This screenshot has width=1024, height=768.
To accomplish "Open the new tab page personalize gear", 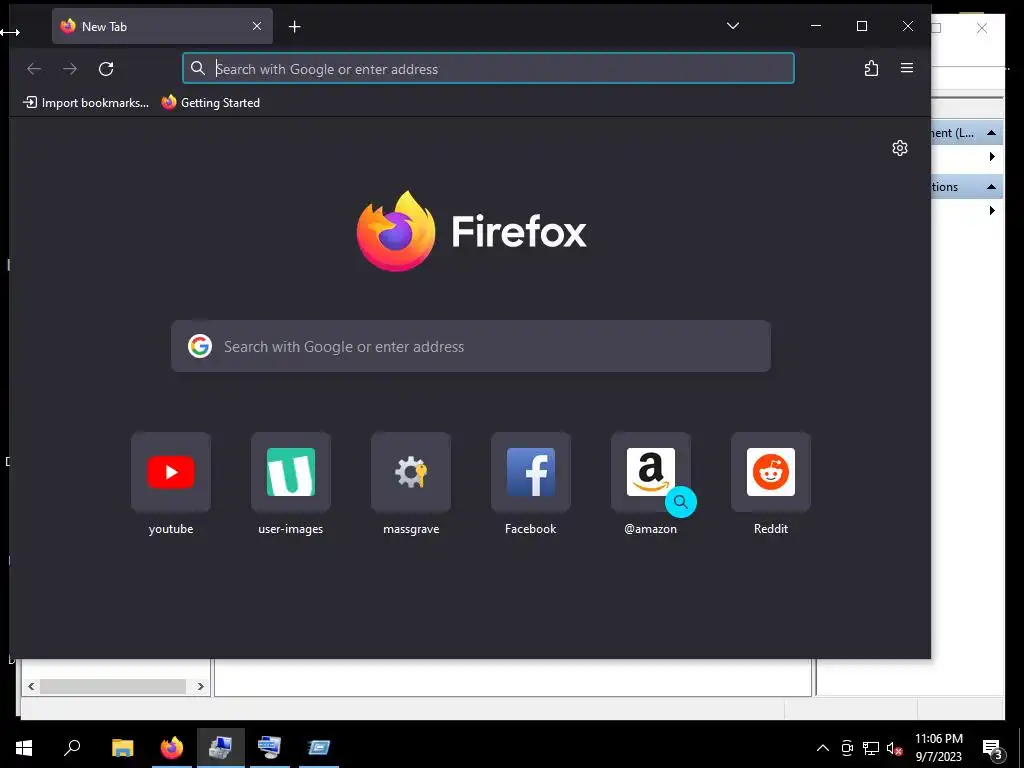I will 900,148.
